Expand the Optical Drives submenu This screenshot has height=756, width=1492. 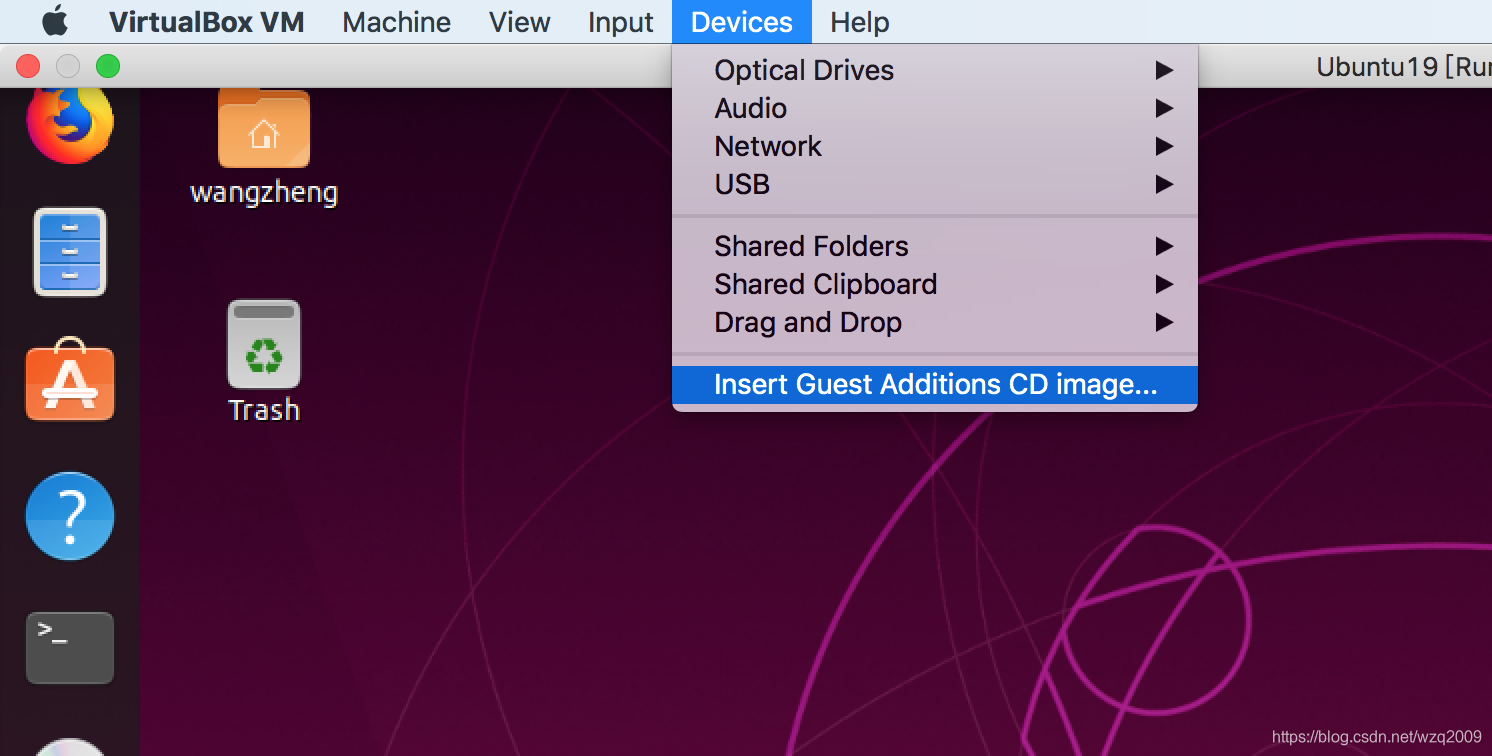click(x=935, y=70)
